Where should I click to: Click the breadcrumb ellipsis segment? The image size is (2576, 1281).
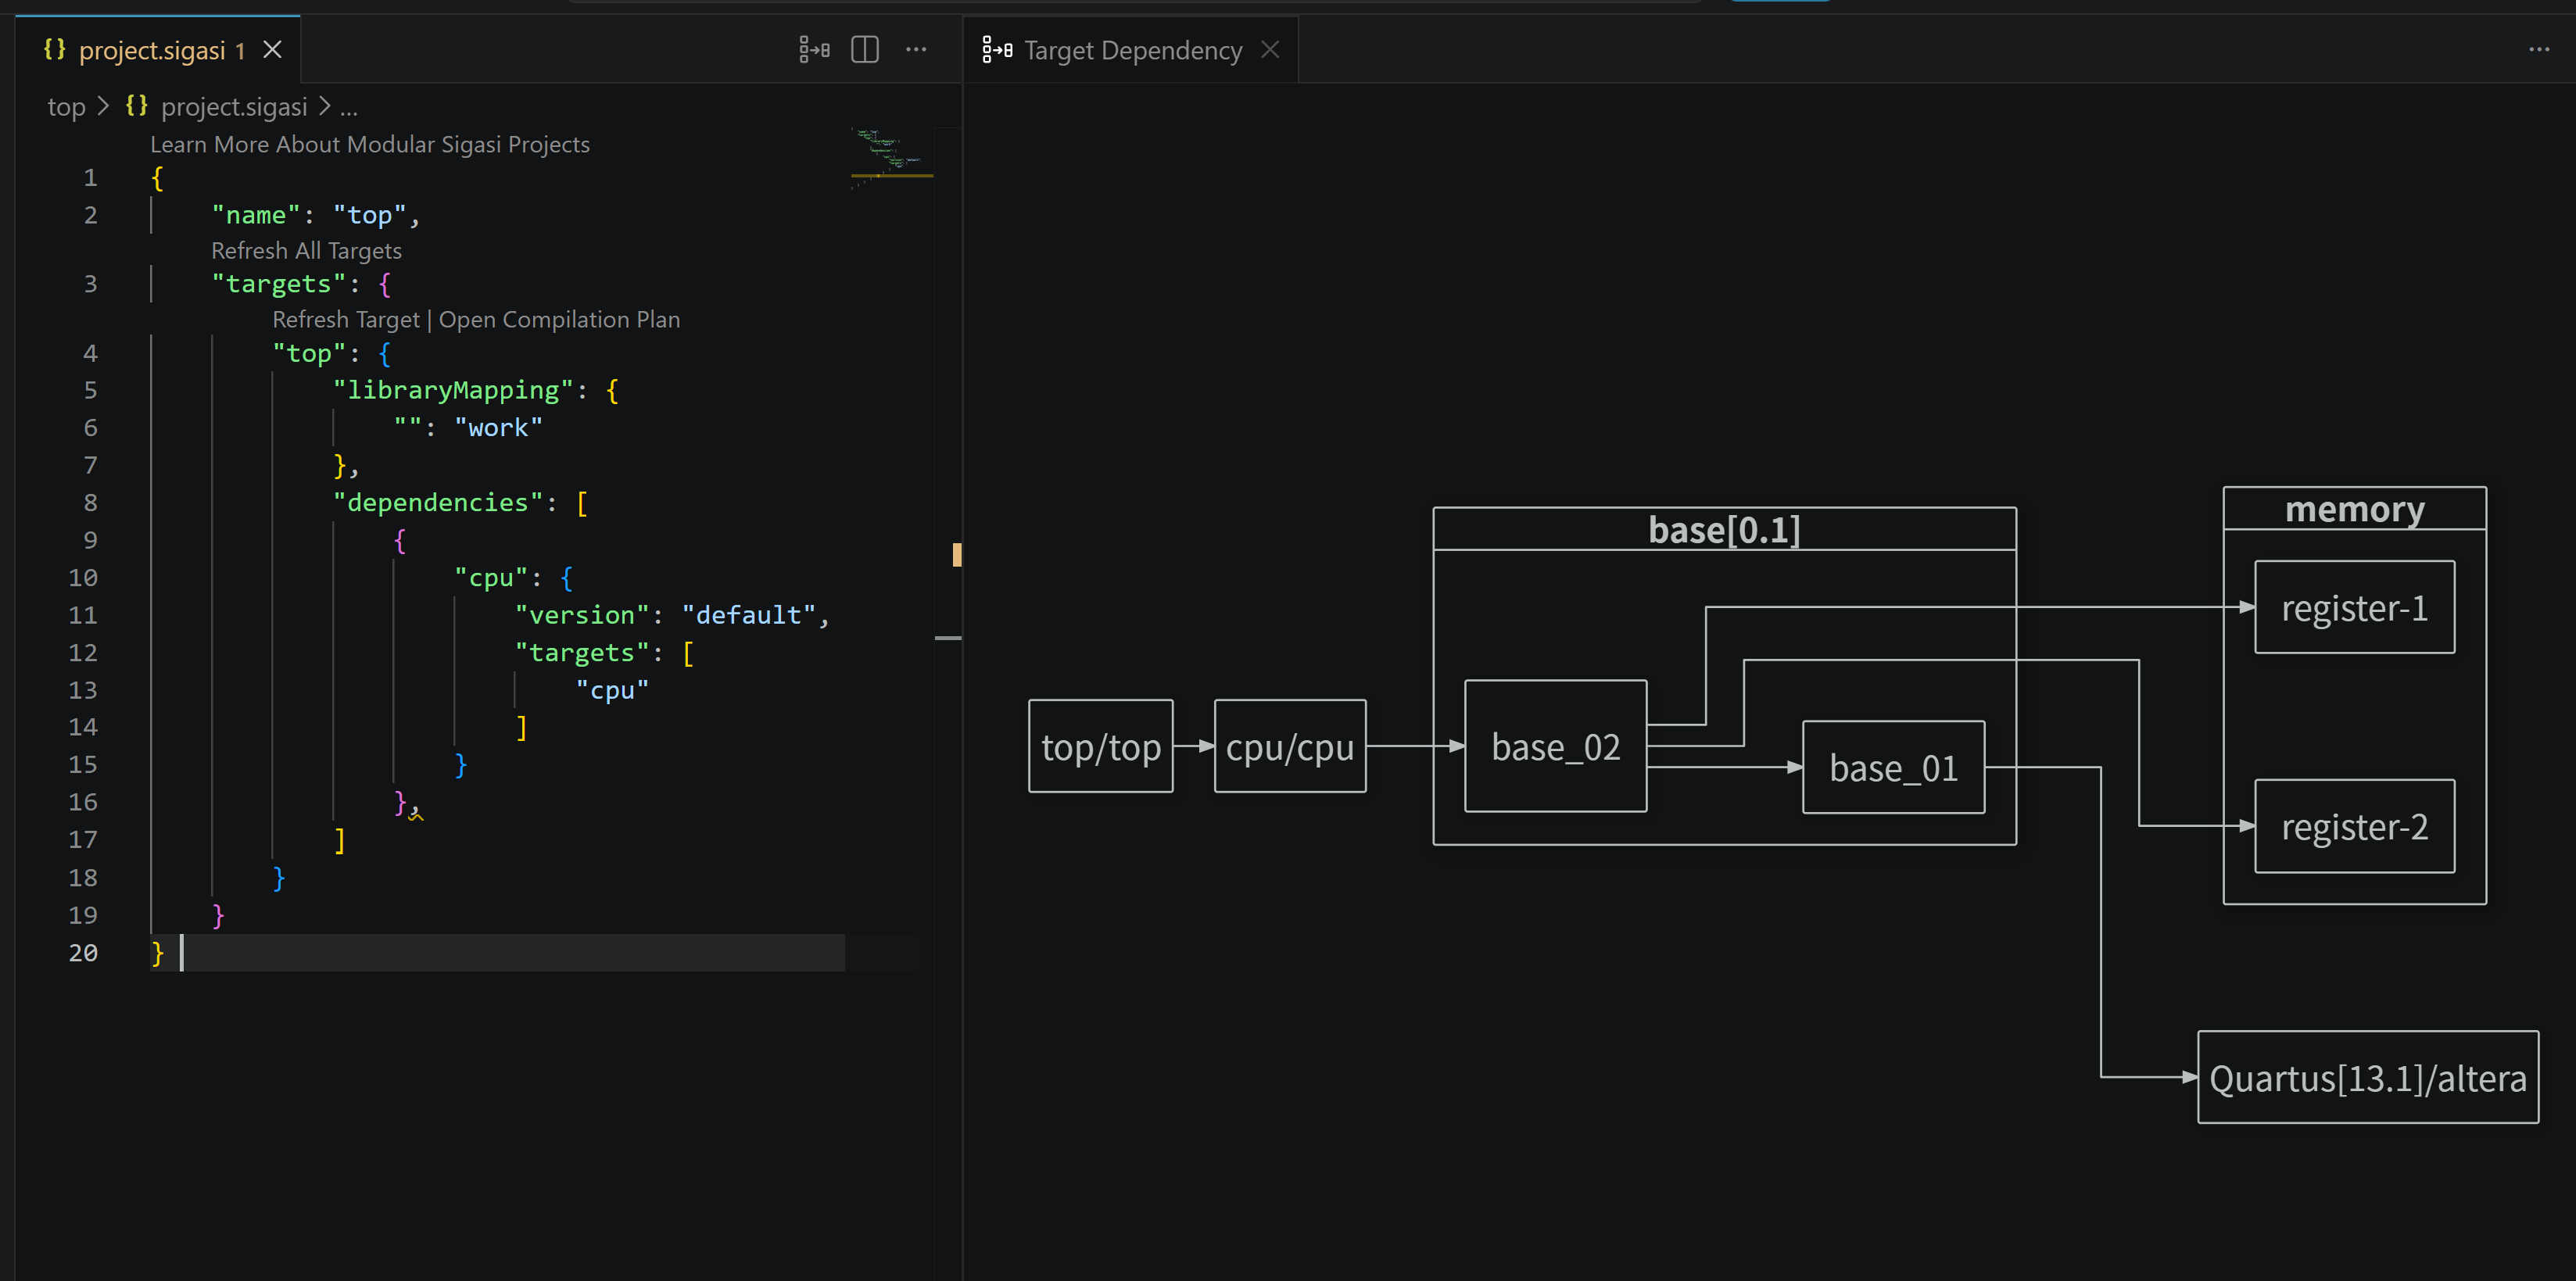(348, 107)
